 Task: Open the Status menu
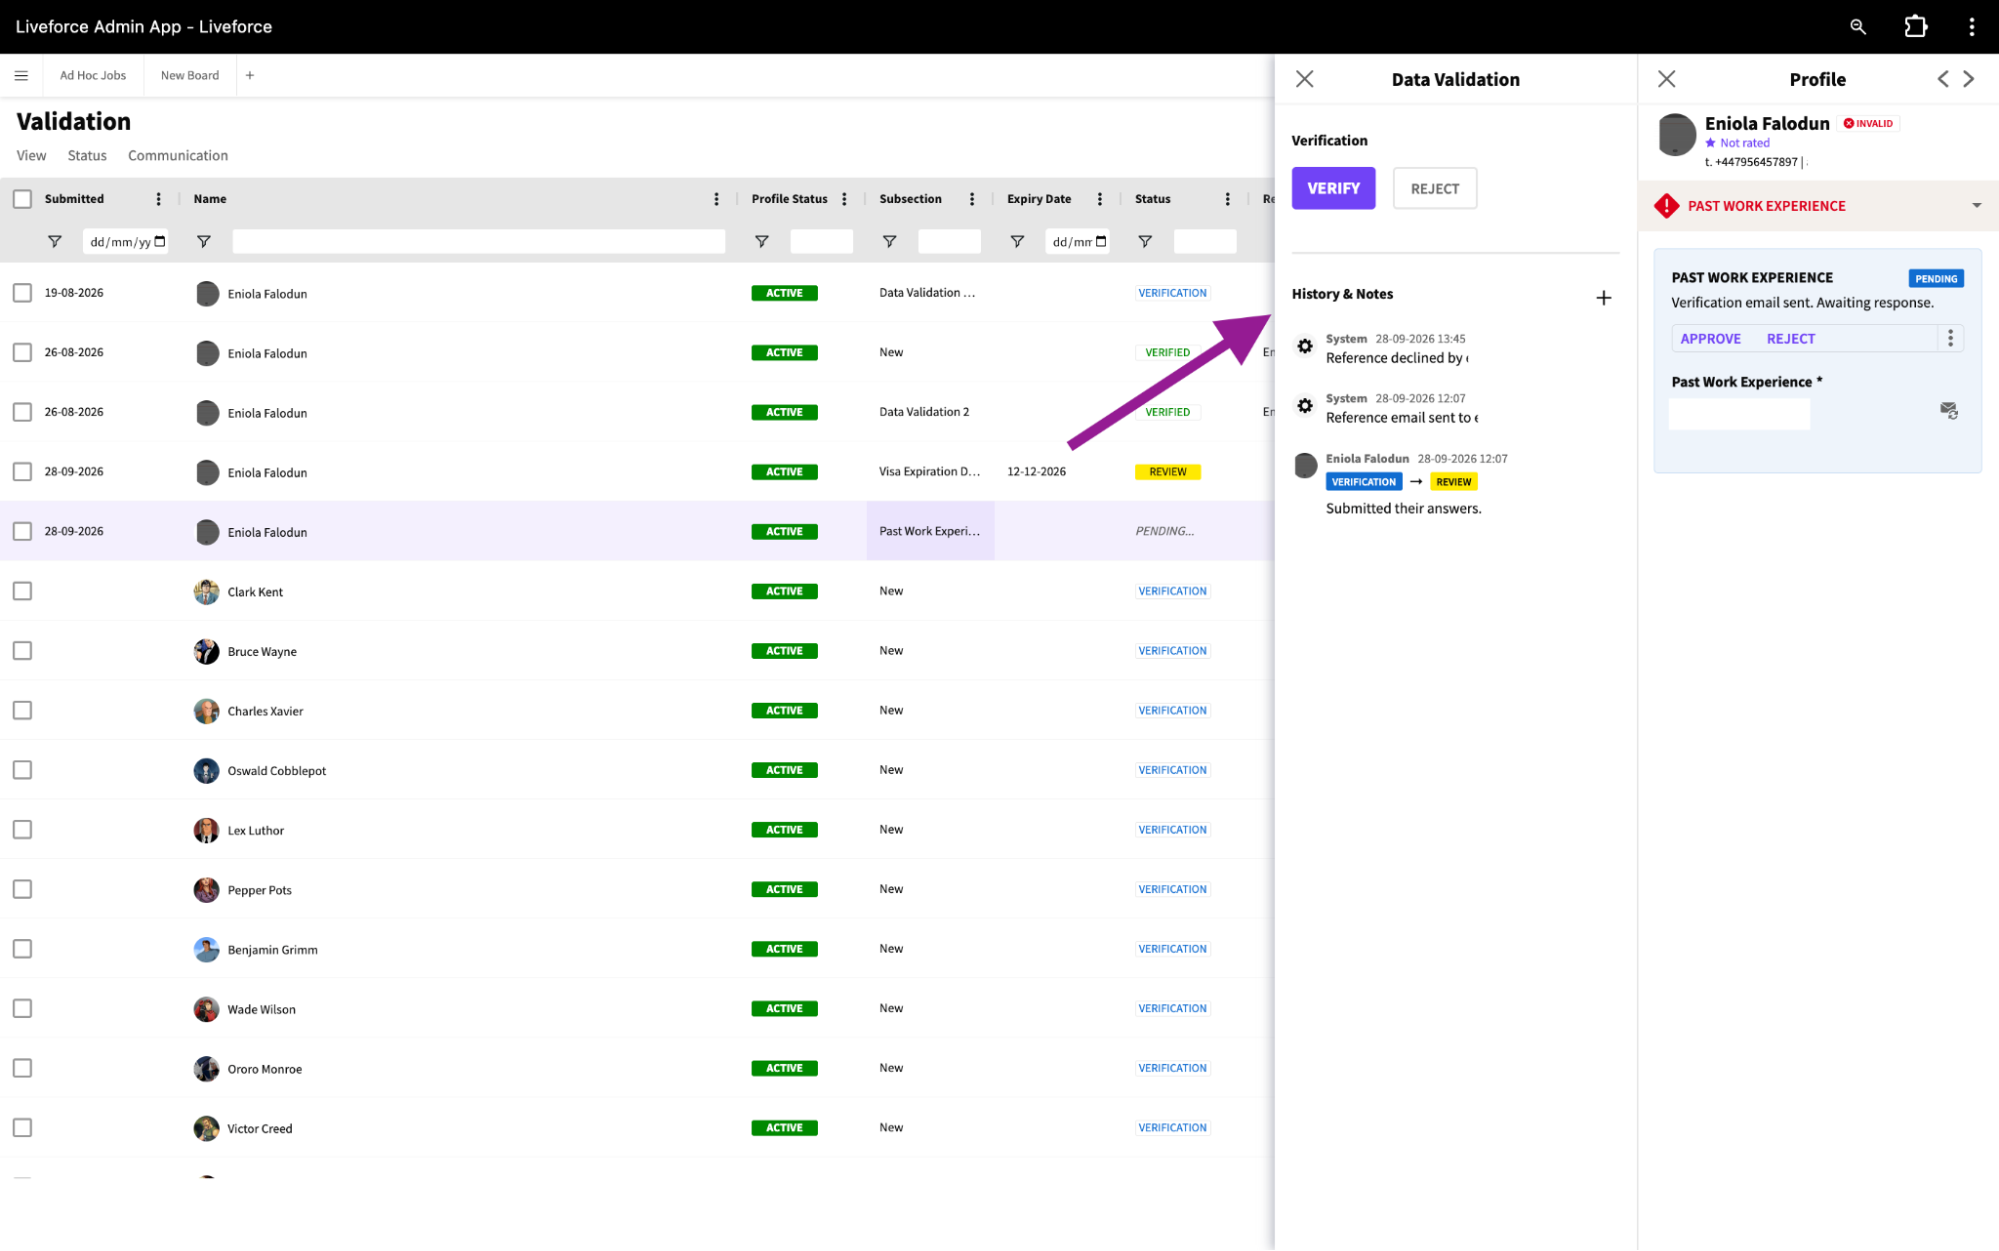87,155
